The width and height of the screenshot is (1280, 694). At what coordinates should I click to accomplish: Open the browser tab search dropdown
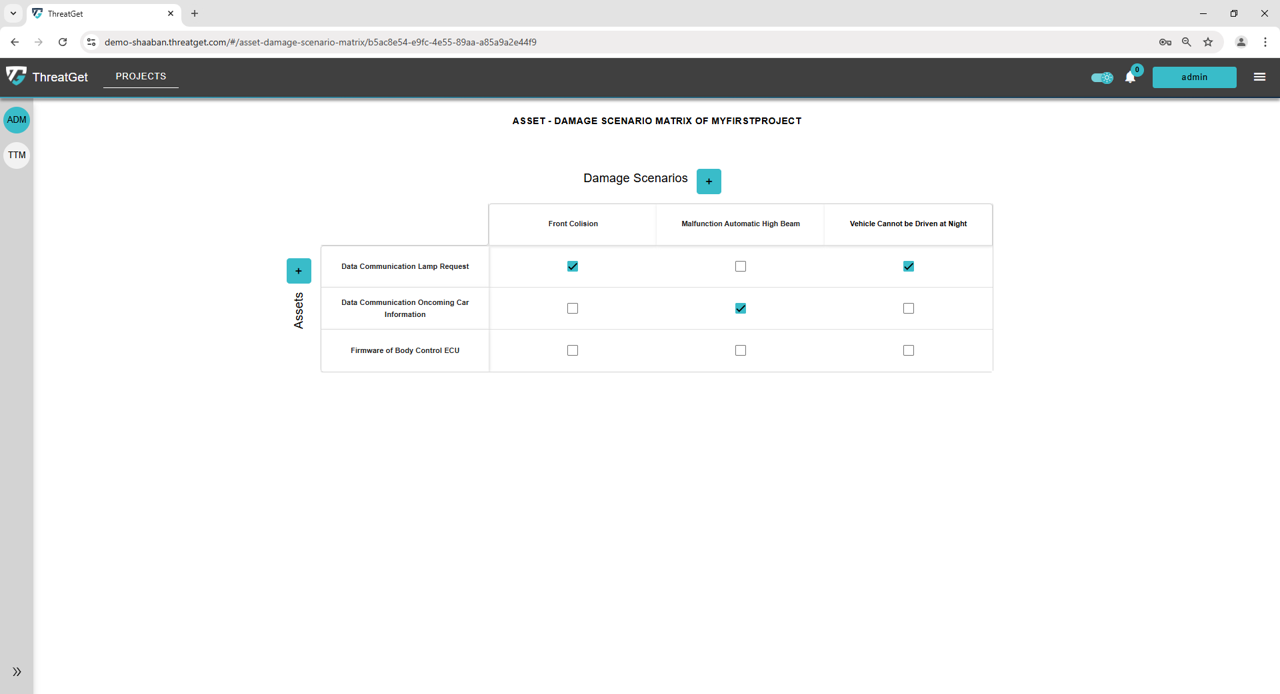coord(13,13)
